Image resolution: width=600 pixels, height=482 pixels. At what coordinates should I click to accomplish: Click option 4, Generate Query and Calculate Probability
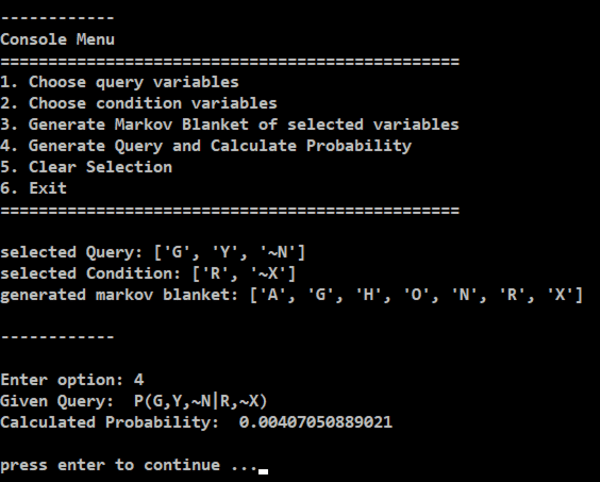(206, 145)
